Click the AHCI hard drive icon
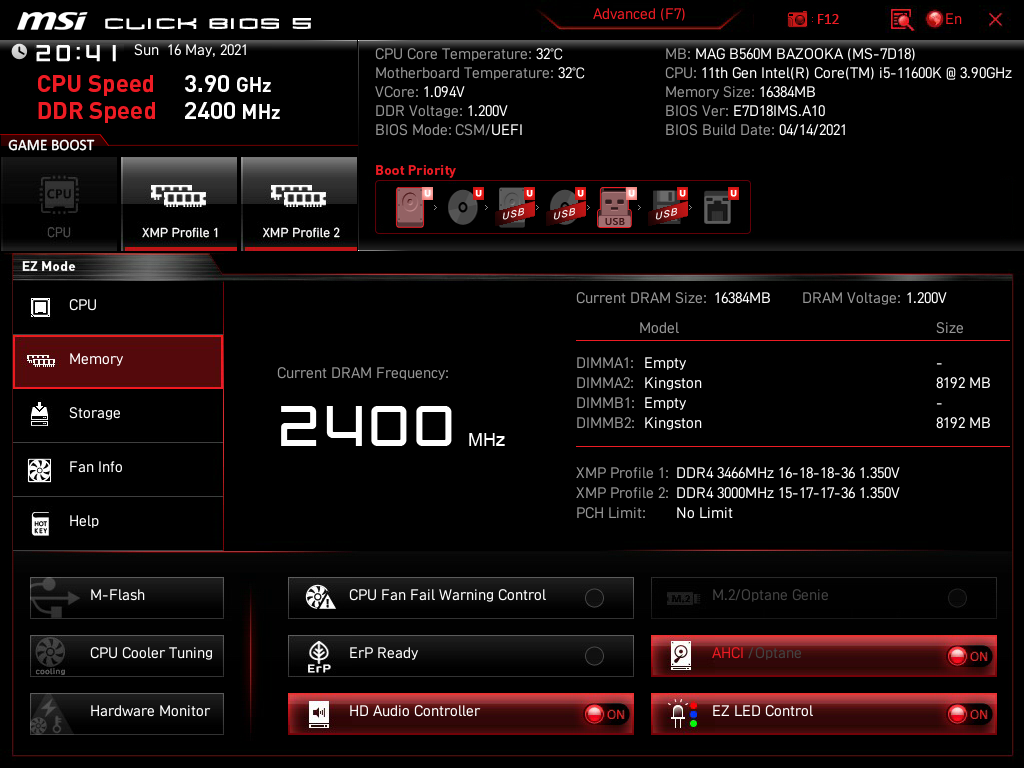This screenshot has height=768, width=1024. [681, 656]
